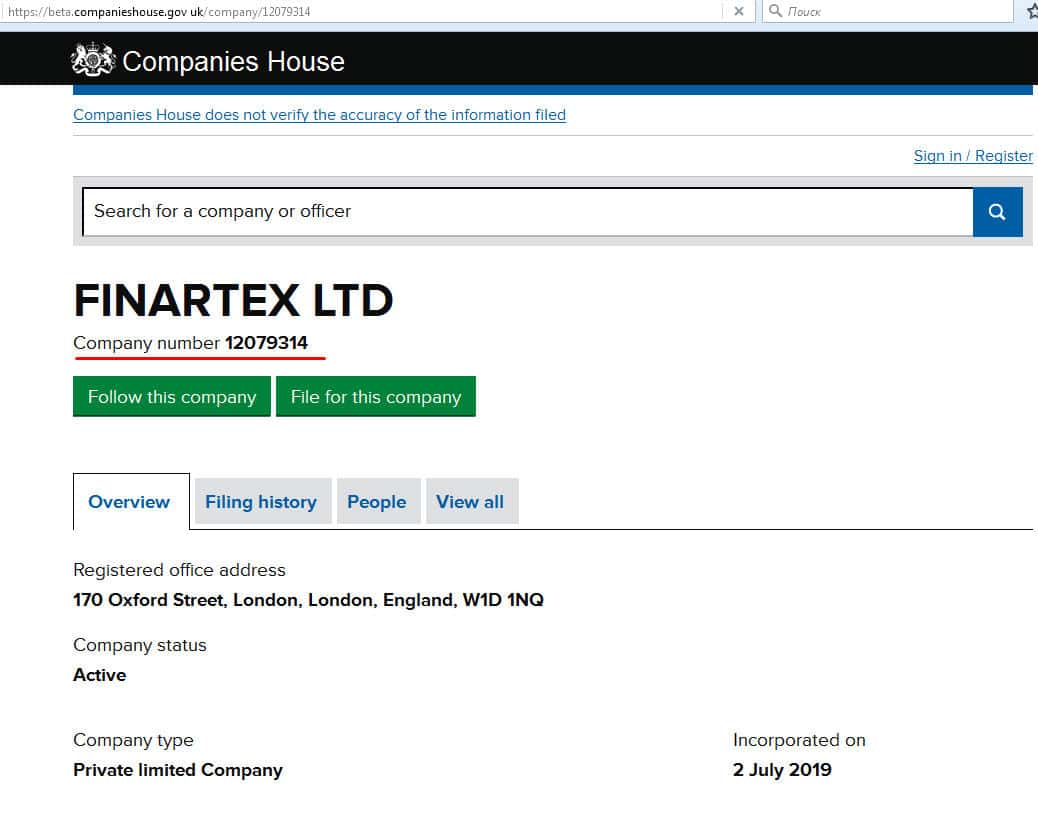Click the Private limited Company value
Image resolution: width=1038 pixels, height=822 pixels.
tap(177, 770)
